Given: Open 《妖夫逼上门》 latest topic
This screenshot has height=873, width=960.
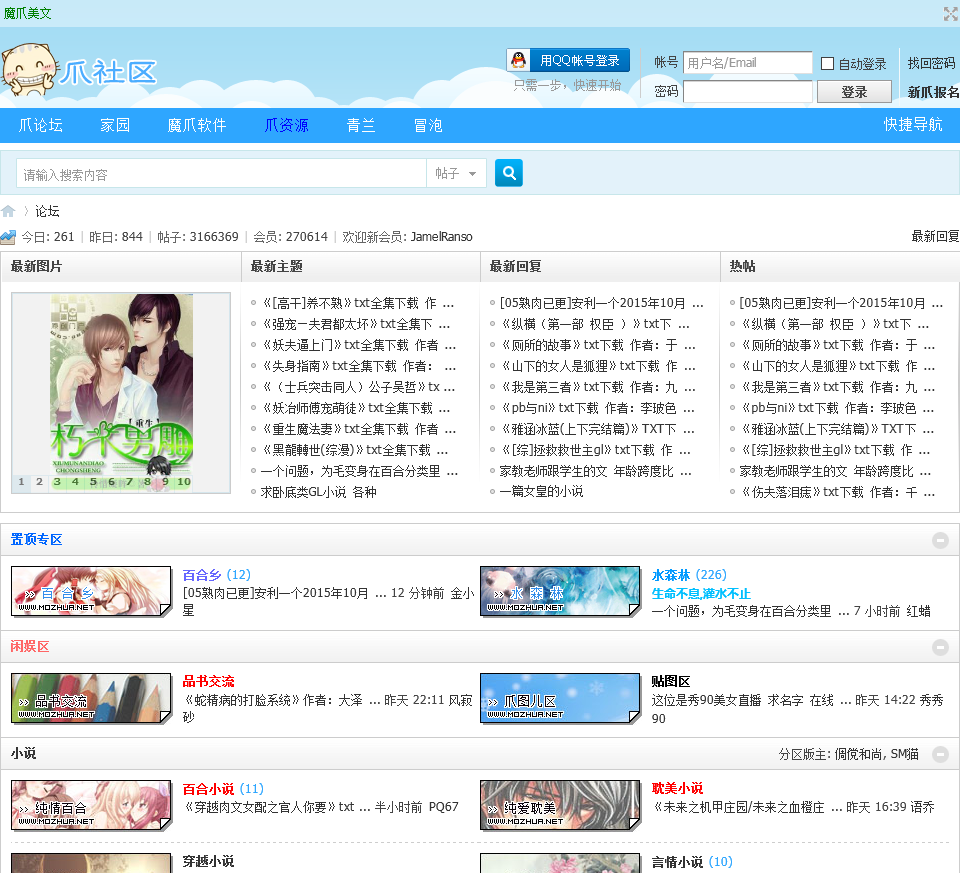Looking at the screenshot, I should (358, 345).
